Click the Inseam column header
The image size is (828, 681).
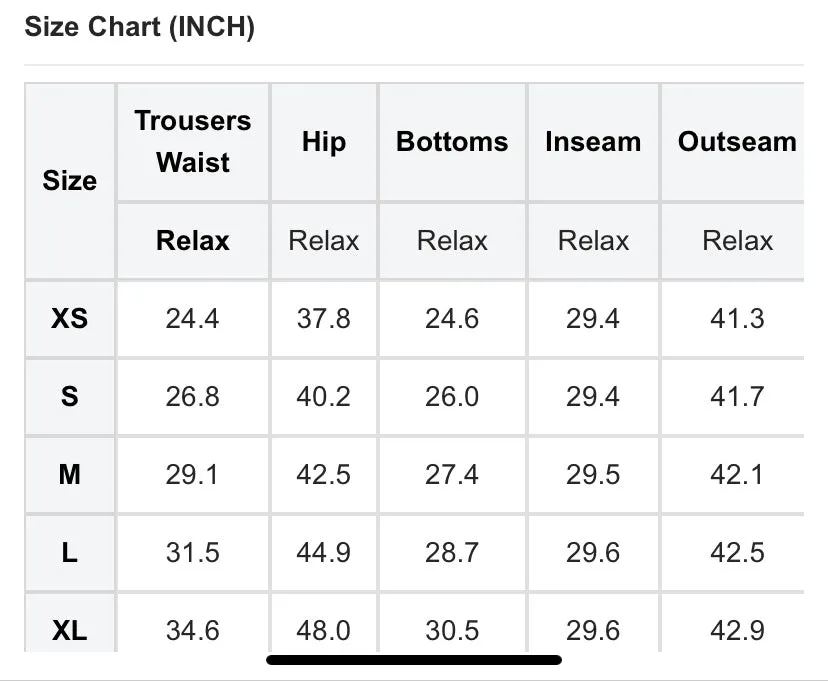point(593,141)
